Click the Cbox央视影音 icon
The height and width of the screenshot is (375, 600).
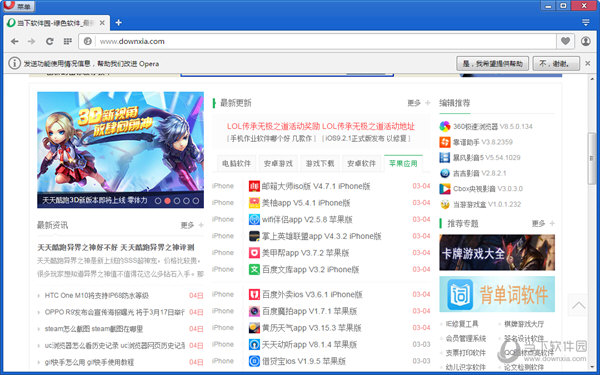pos(445,189)
